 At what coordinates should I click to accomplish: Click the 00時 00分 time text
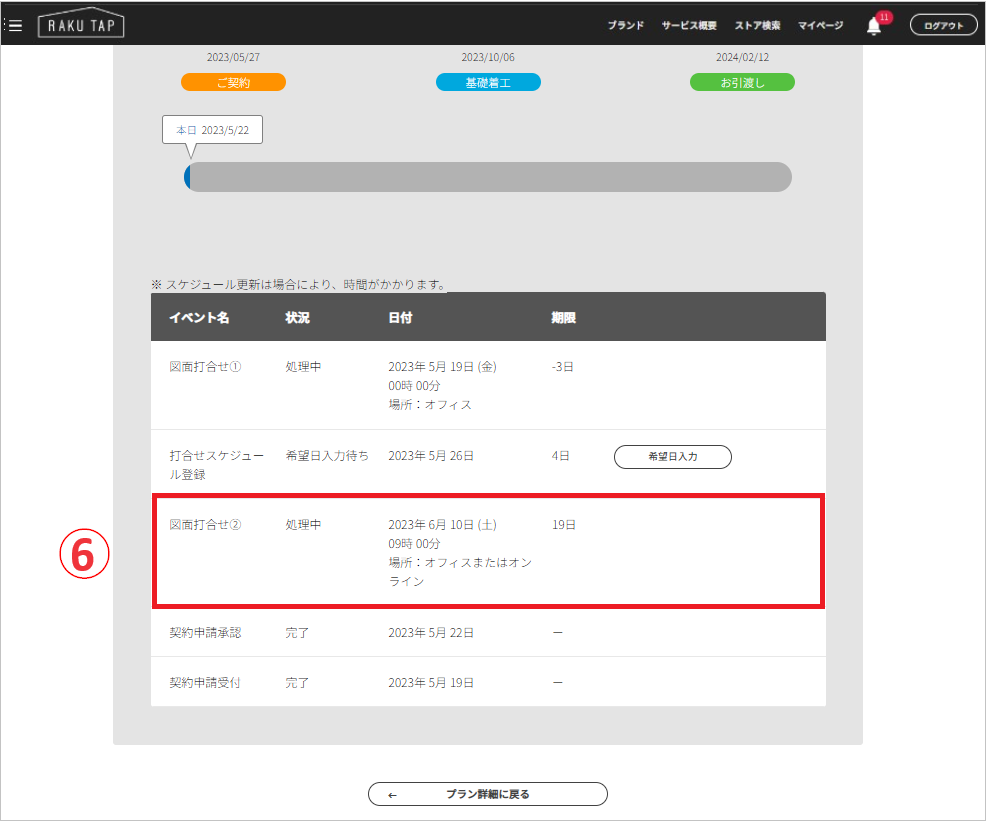(x=414, y=385)
